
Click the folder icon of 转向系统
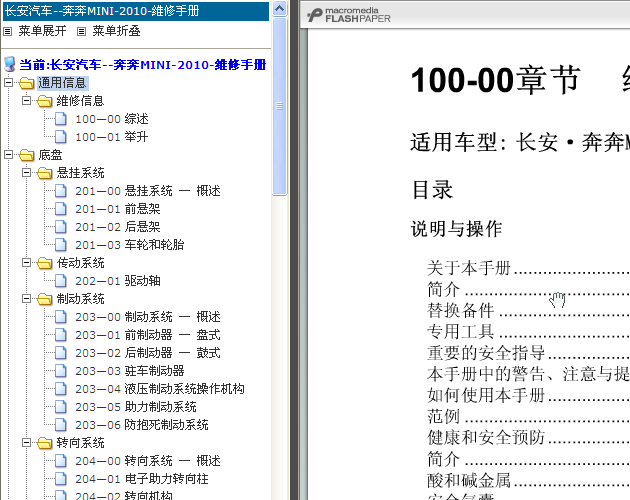(x=45, y=443)
